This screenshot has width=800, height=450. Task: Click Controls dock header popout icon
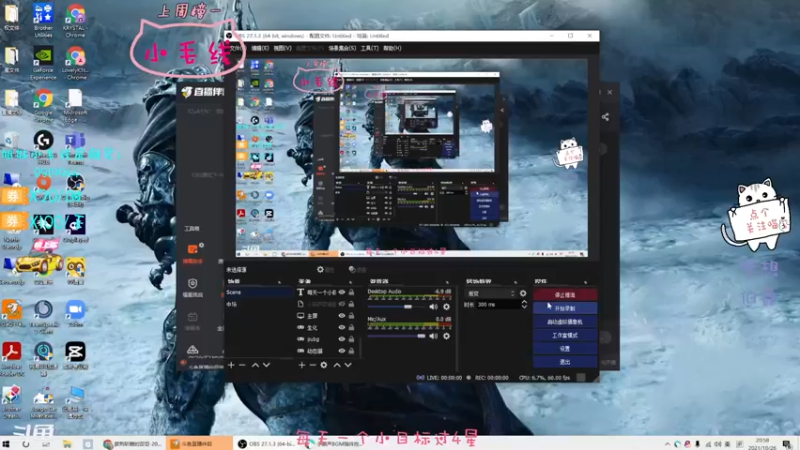[x=585, y=282]
